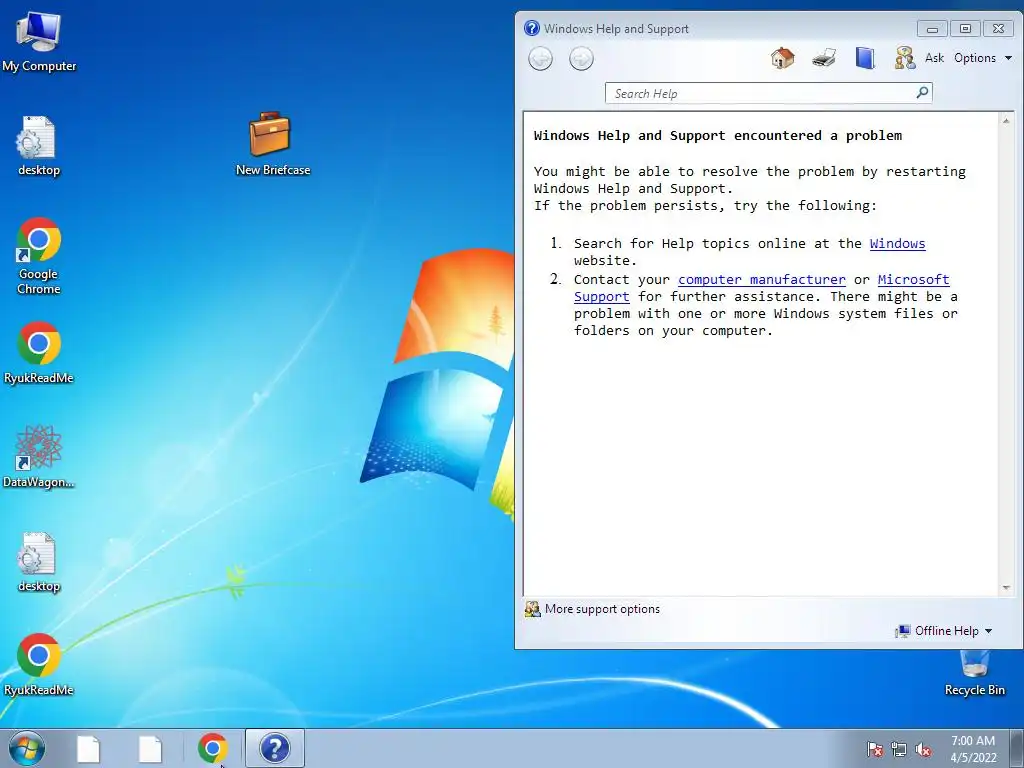Select New Briefcase desktop icon

click(272, 144)
